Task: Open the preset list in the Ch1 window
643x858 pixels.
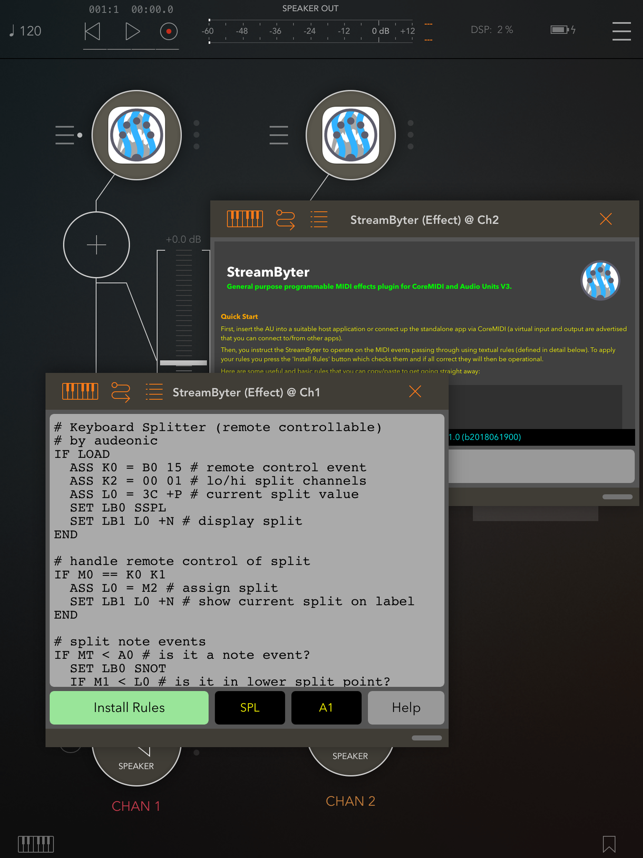Action: click(x=154, y=391)
